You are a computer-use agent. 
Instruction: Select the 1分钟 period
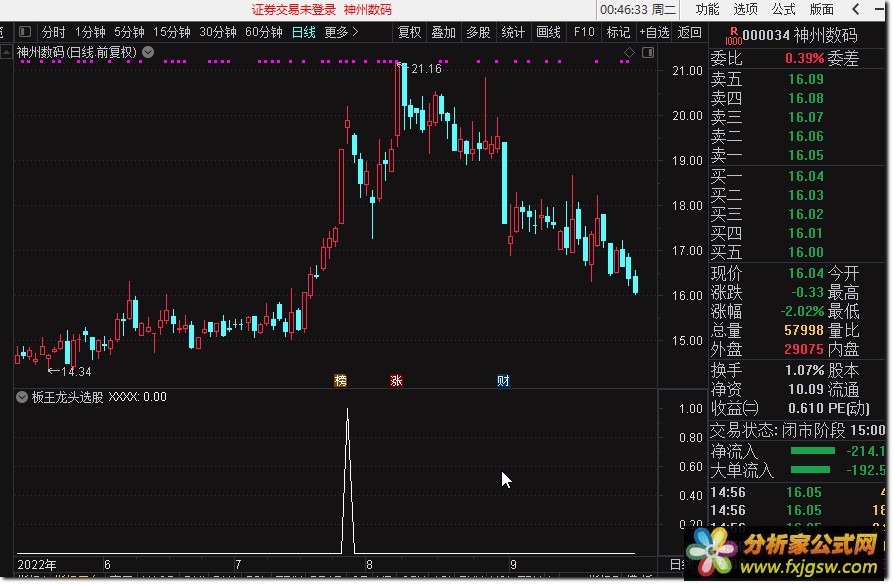pos(90,33)
